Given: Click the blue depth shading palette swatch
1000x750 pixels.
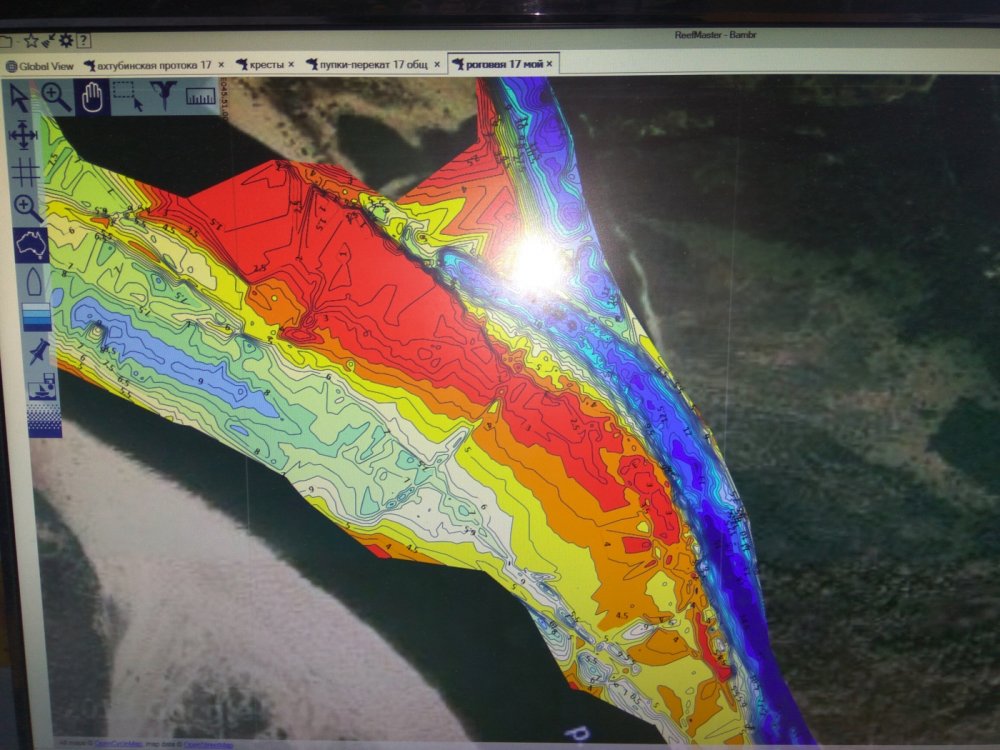Looking at the screenshot, I should coord(35,316).
